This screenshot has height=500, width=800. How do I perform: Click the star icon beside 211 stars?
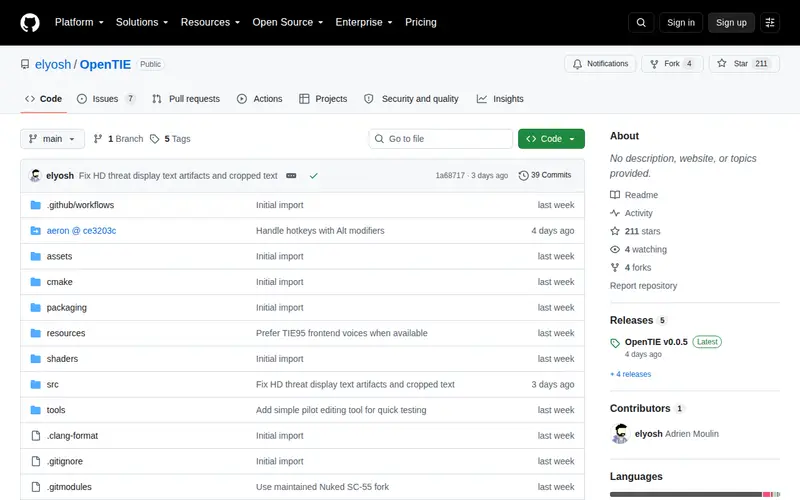pyautogui.click(x=615, y=231)
